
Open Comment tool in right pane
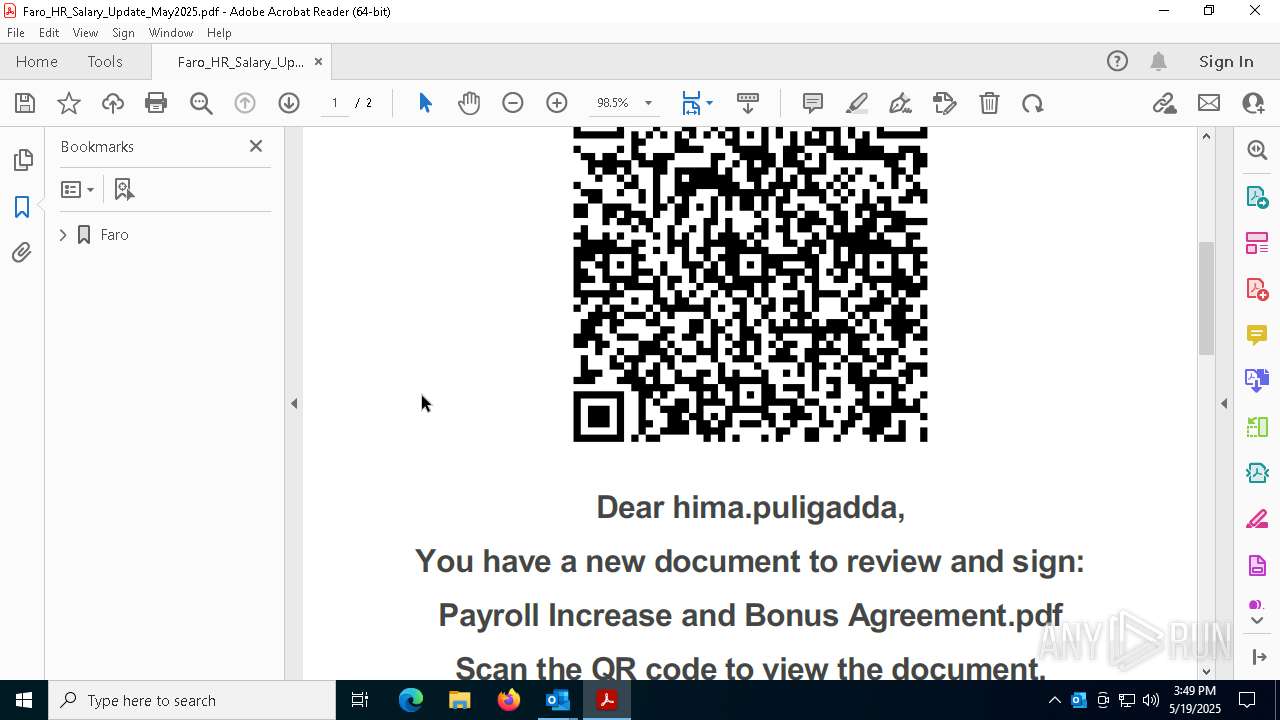click(x=1257, y=335)
